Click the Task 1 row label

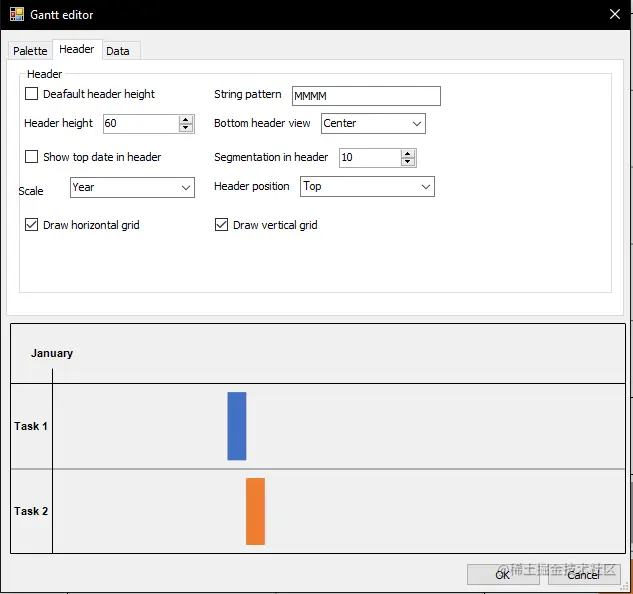point(31,426)
